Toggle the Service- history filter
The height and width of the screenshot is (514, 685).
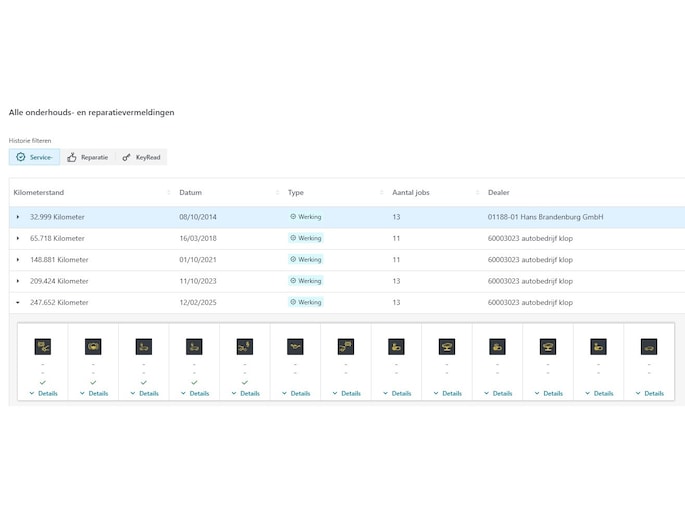[34, 157]
